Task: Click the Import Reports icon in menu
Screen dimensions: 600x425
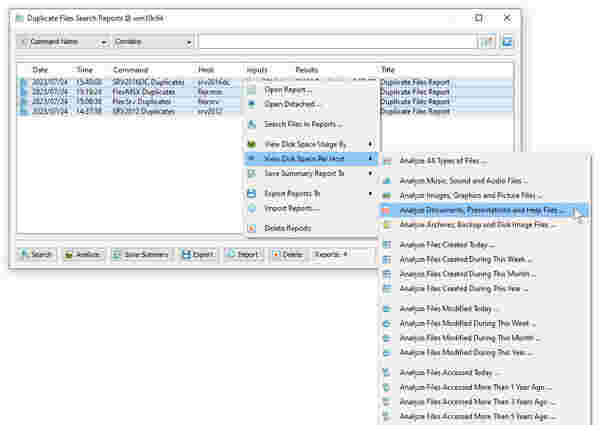Action: click(252, 208)
